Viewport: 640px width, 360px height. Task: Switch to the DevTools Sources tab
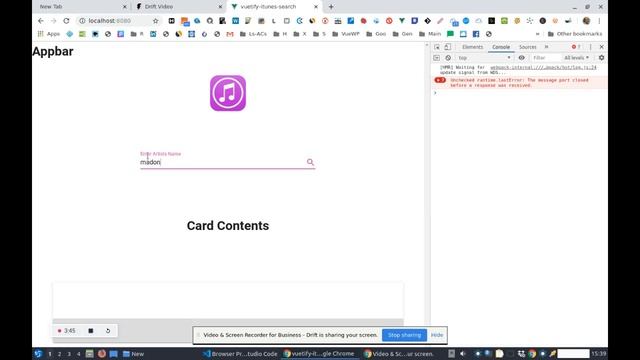[527, 47]
